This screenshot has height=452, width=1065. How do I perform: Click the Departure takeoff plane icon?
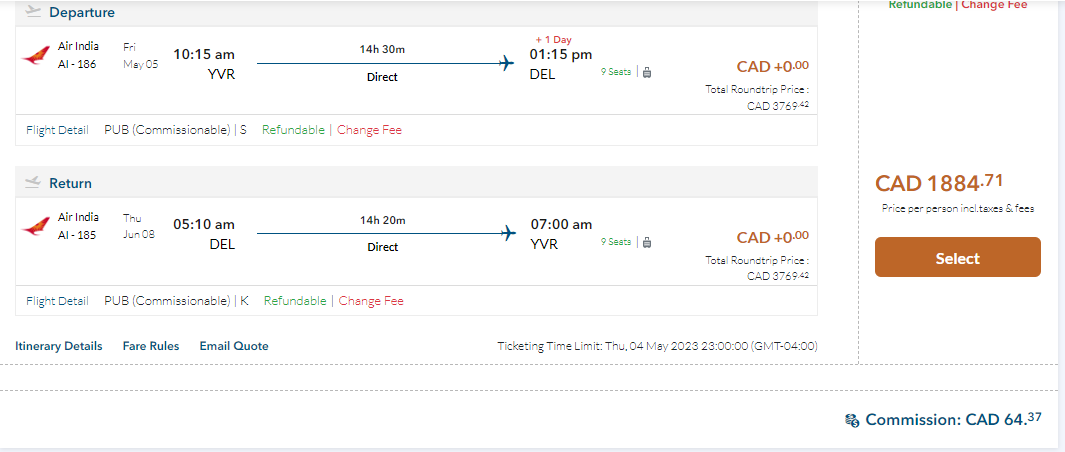[x=33, y=12]
